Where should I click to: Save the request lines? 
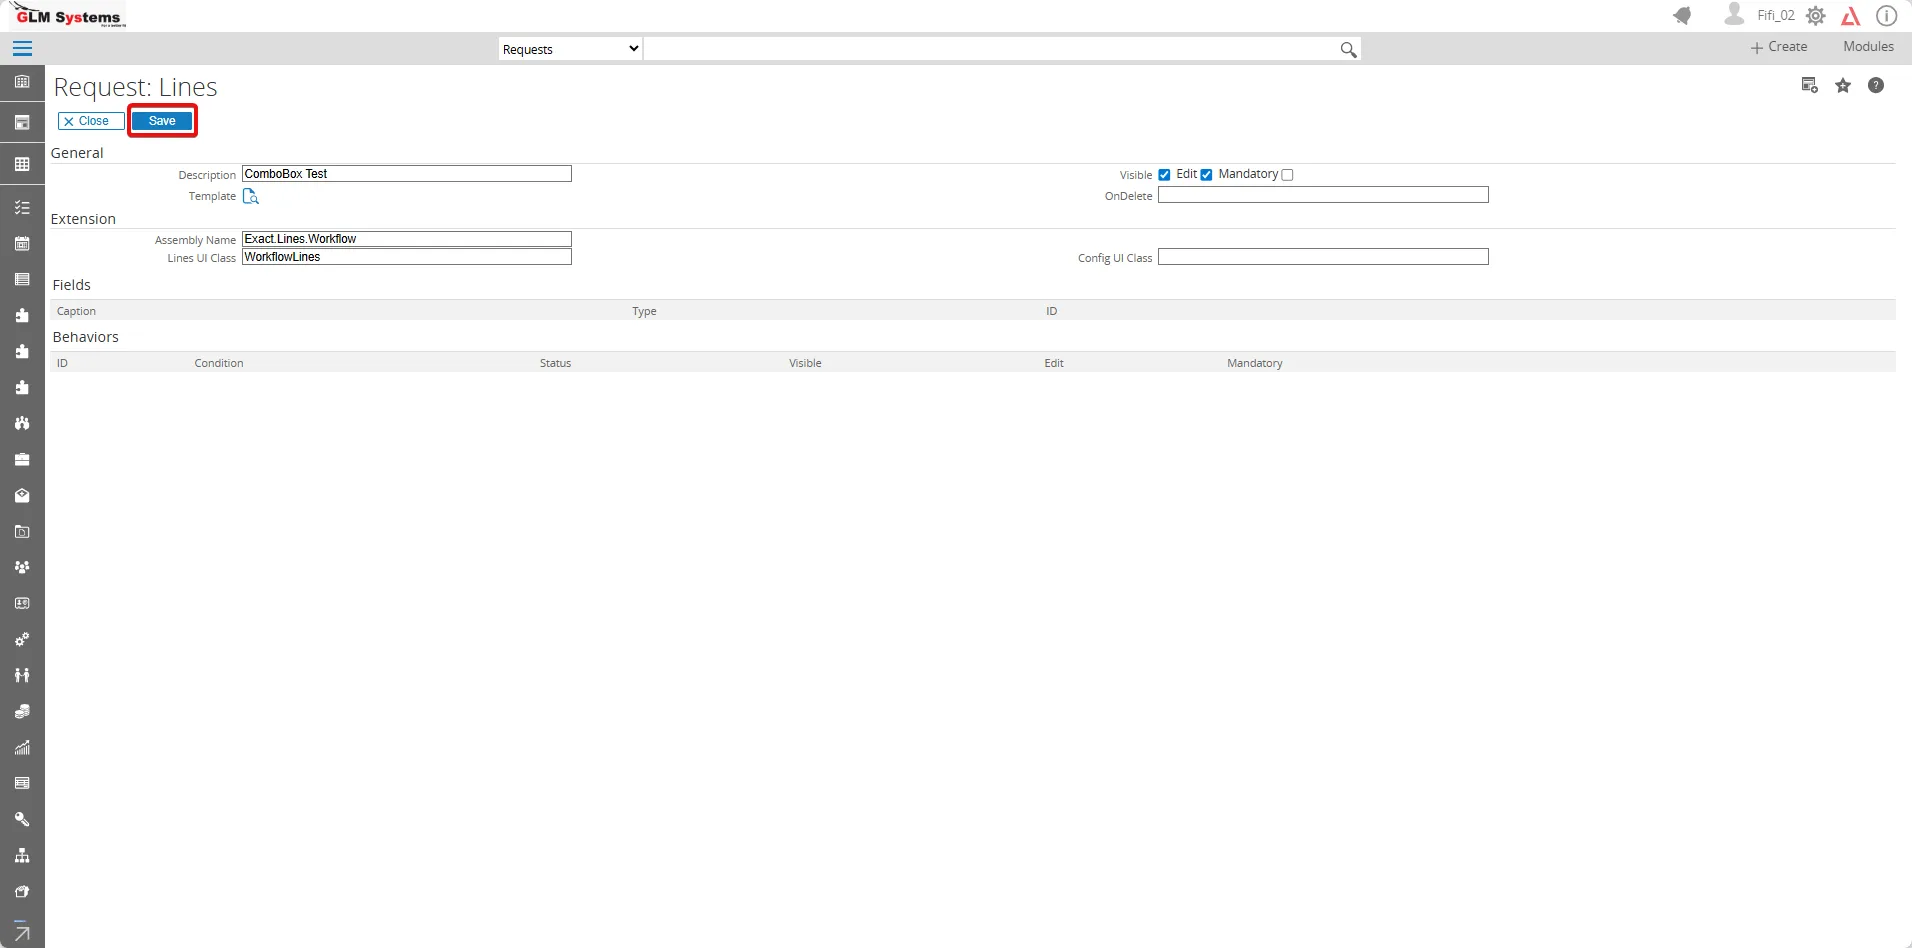(x=162, y=121)
